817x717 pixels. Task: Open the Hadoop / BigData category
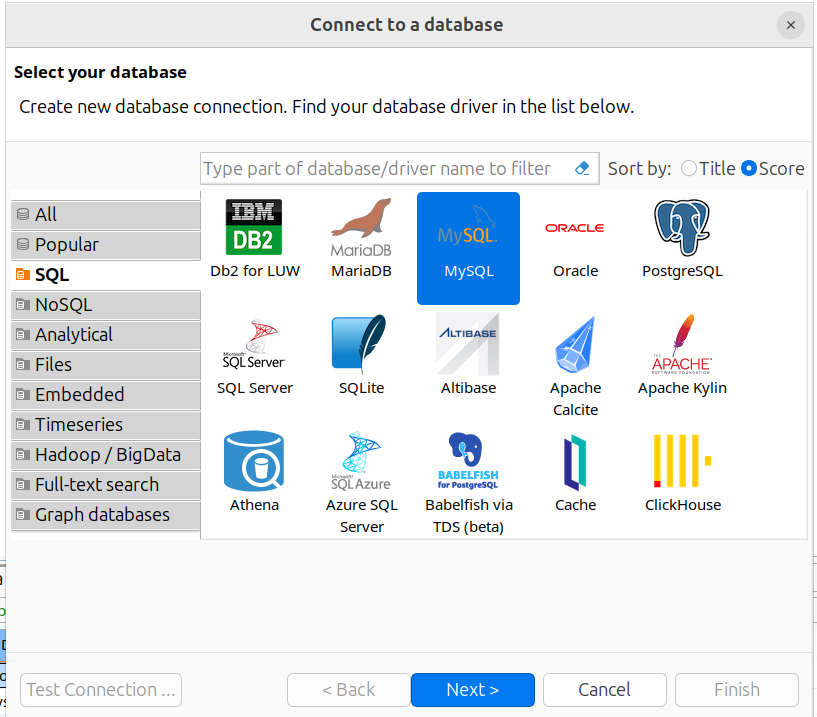point(106,455)
